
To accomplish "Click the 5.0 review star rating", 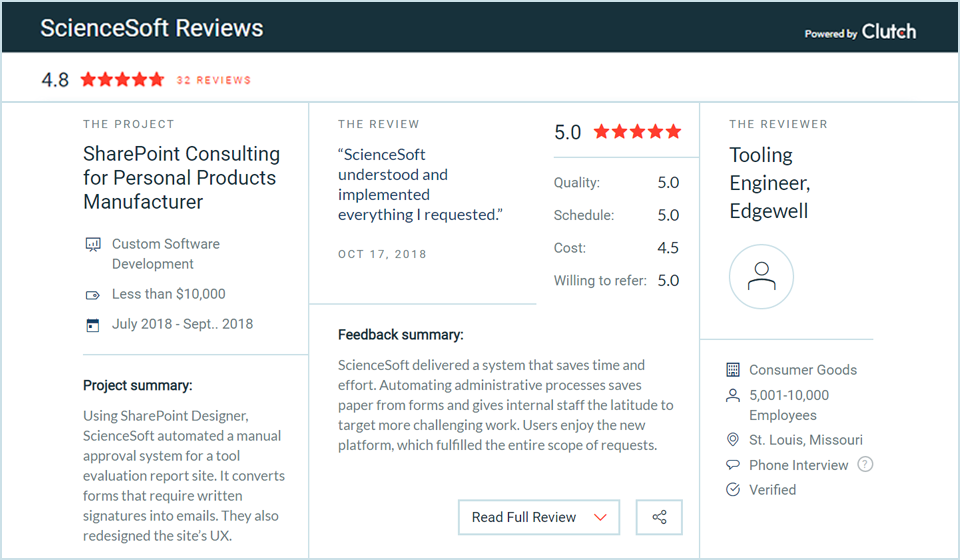I will [637, 131].
